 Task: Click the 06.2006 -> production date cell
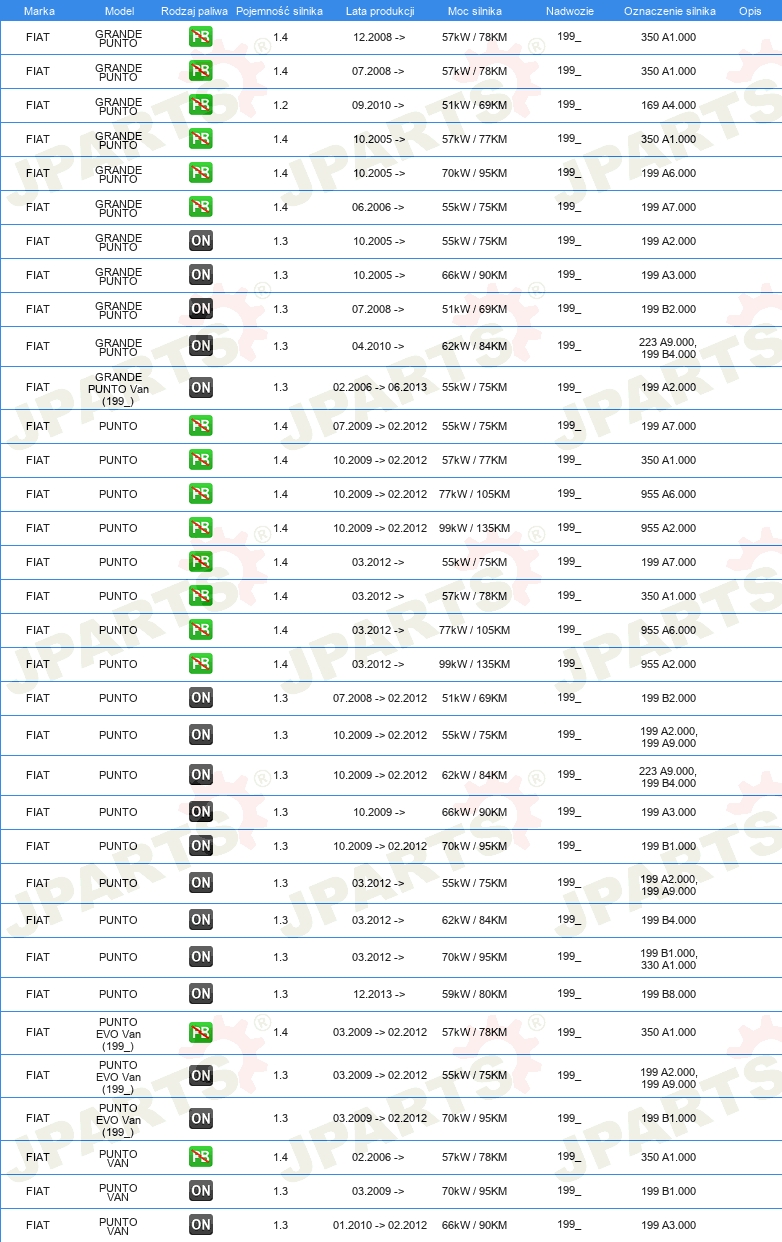(x=379, y=207)
